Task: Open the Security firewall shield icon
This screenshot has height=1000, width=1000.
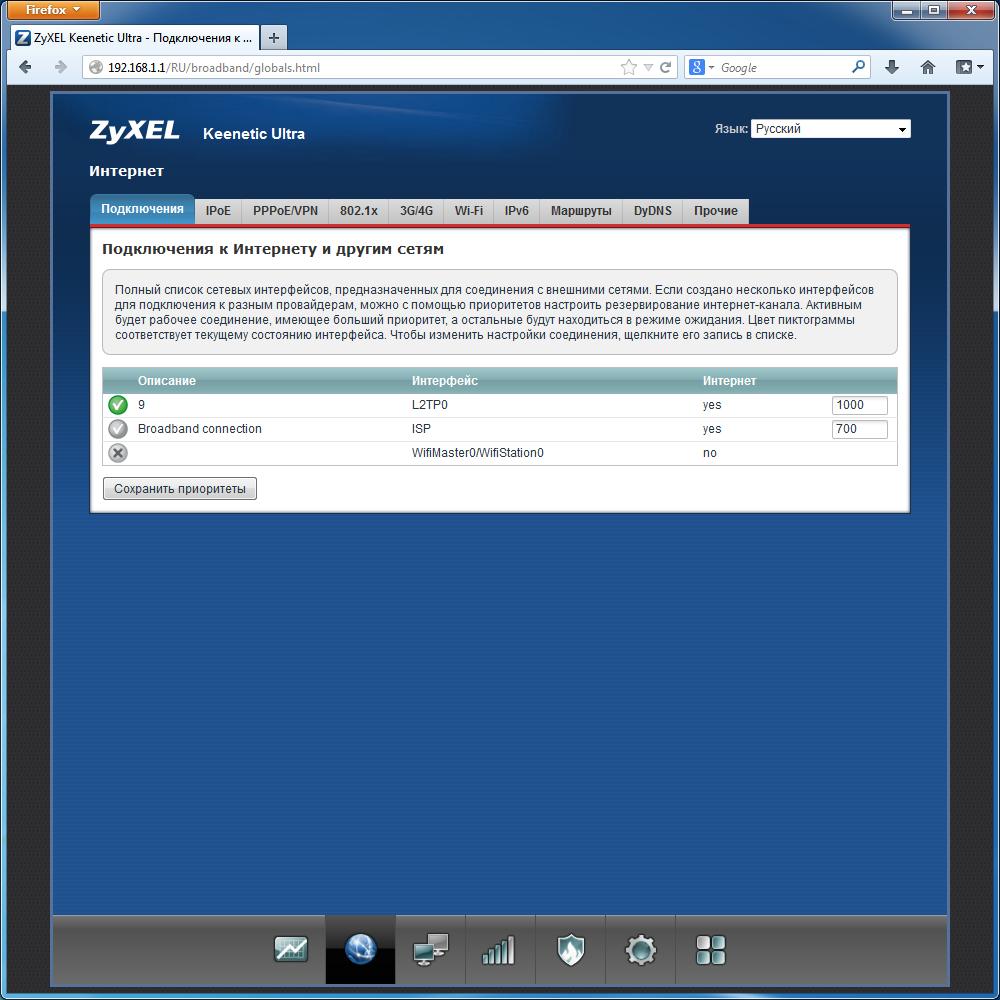Action: point(570,949)
